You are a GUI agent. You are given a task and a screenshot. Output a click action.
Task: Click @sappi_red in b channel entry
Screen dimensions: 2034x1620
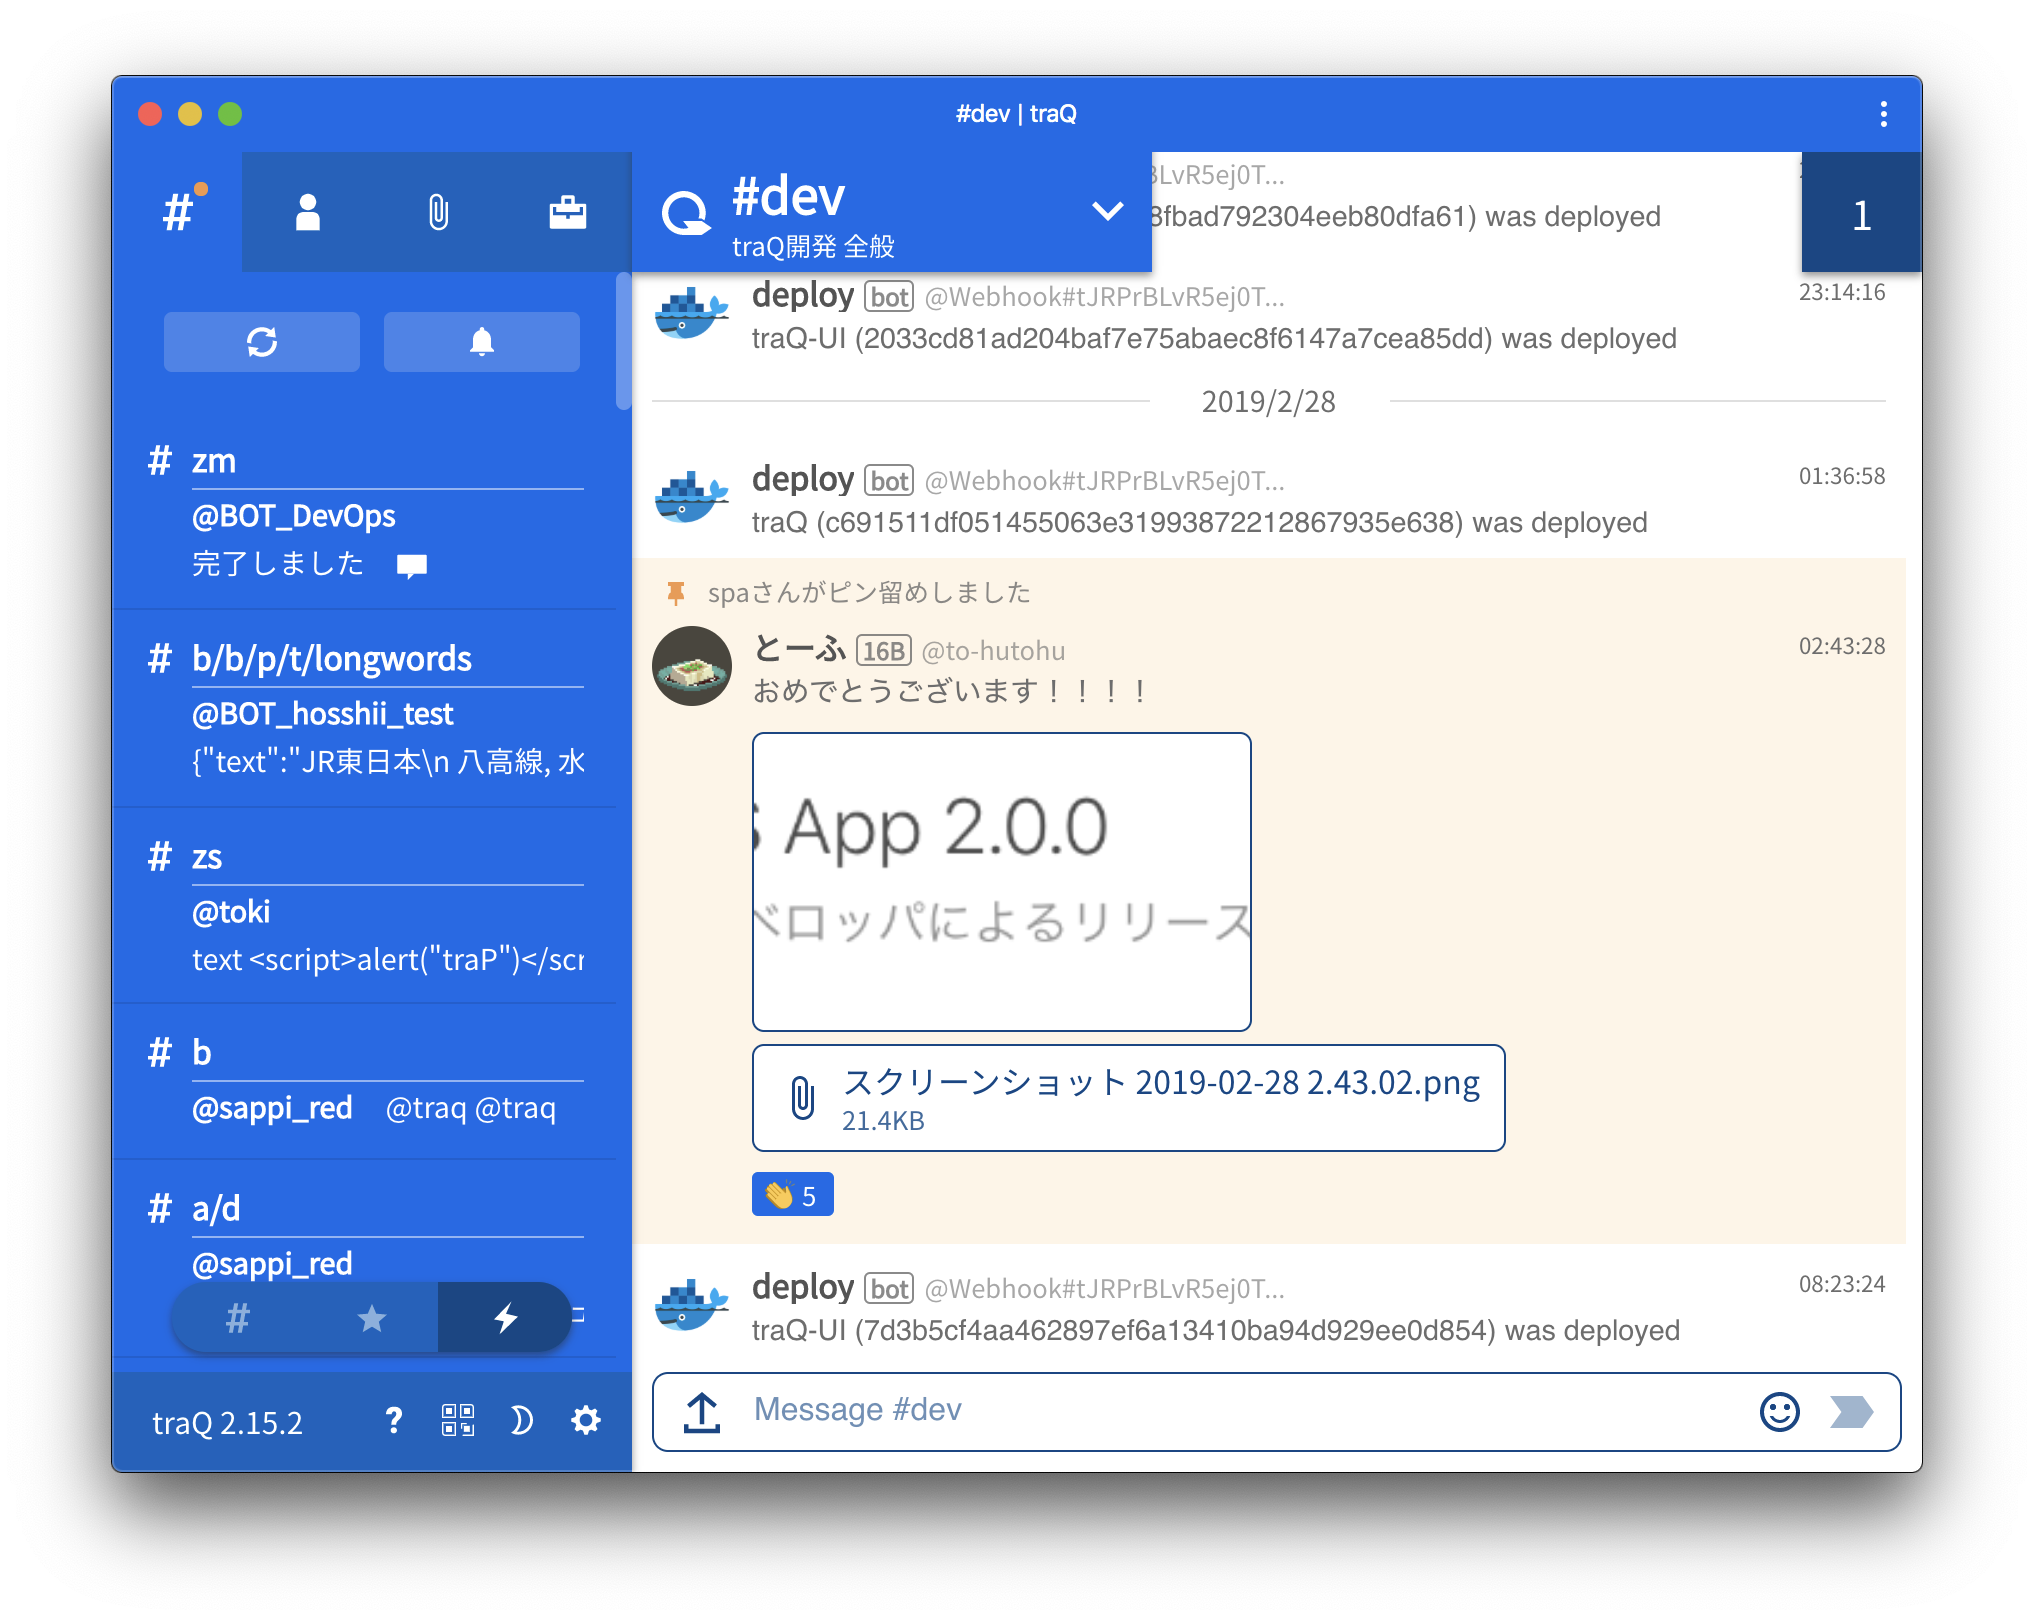pyautogui.click(x=272, y=1108)
